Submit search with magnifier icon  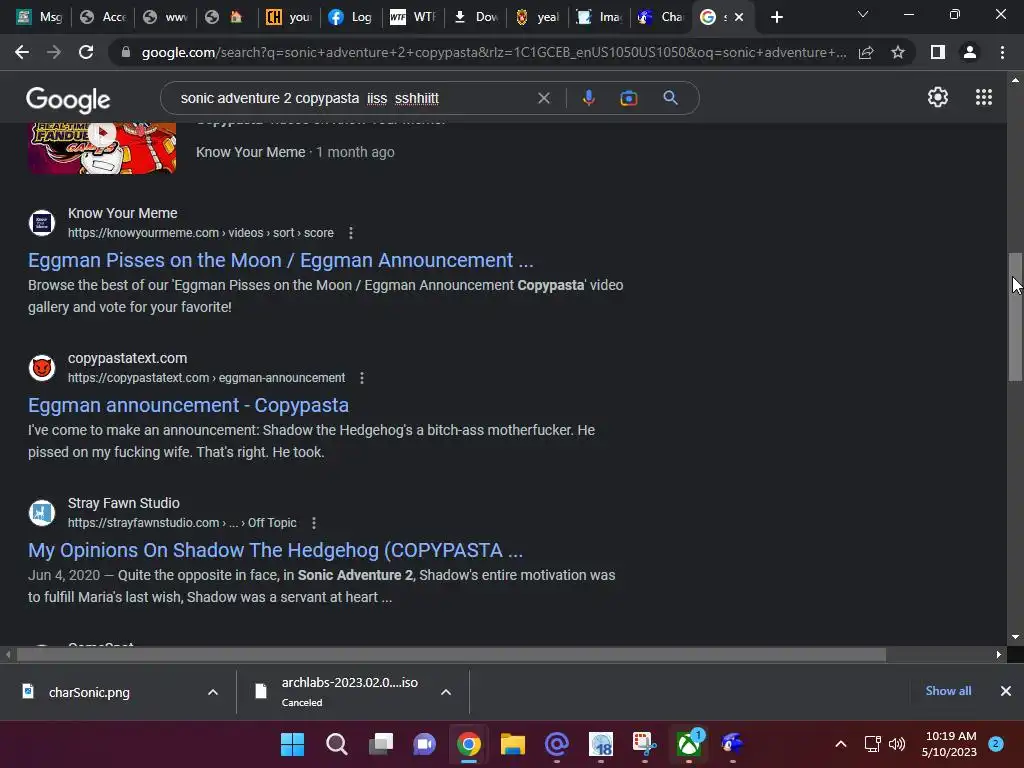tap(670, 98)
